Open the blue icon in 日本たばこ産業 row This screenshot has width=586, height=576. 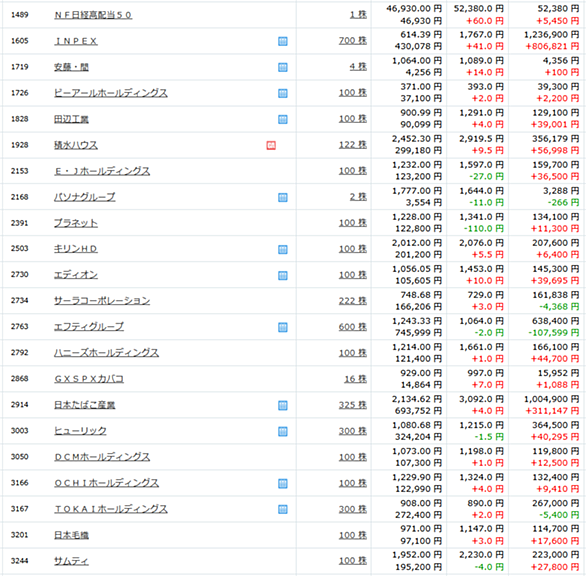point(283,406)
